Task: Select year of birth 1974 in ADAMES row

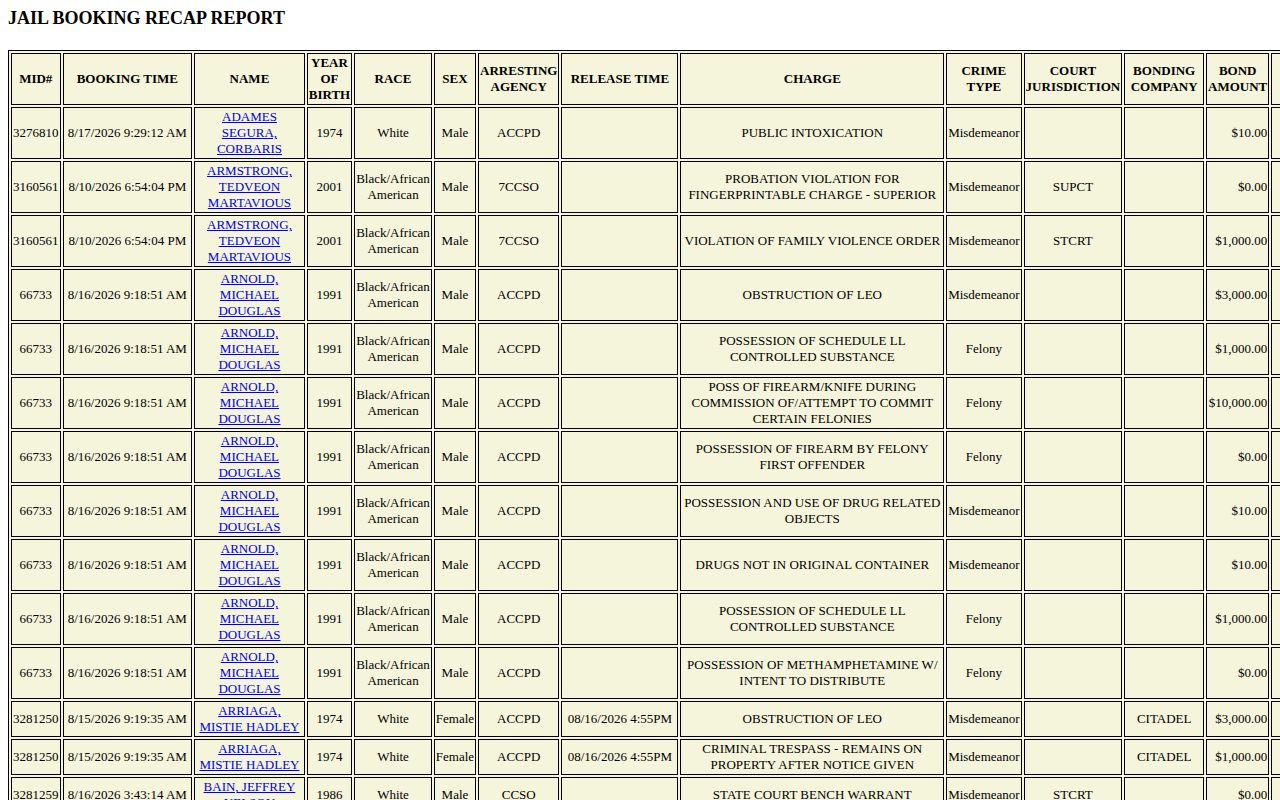Action: click(329, 133)
